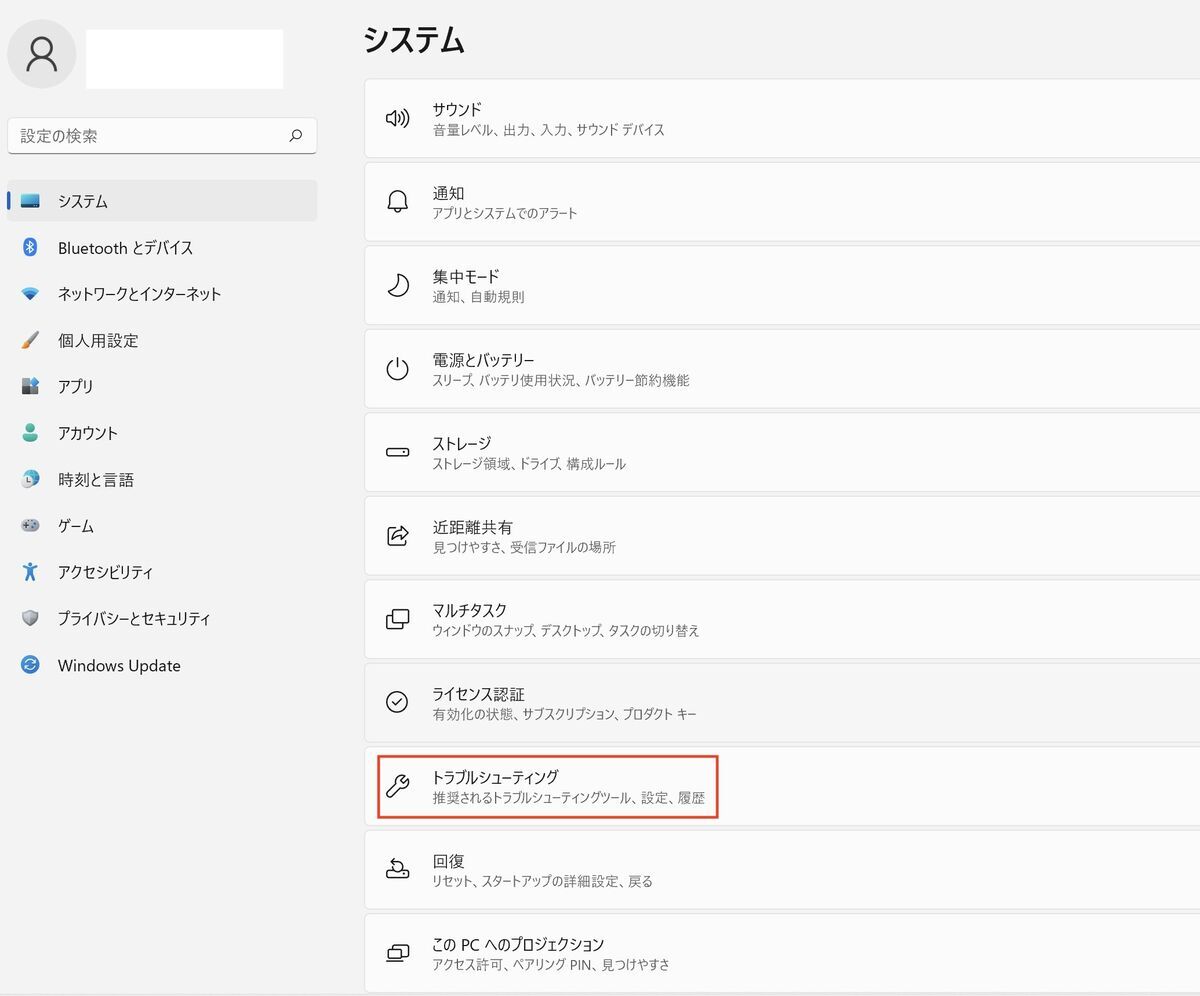Open 集中モード settings row
Image resolution: width=1200 pixels, height=996 pixels.
(x=782, y=285)
